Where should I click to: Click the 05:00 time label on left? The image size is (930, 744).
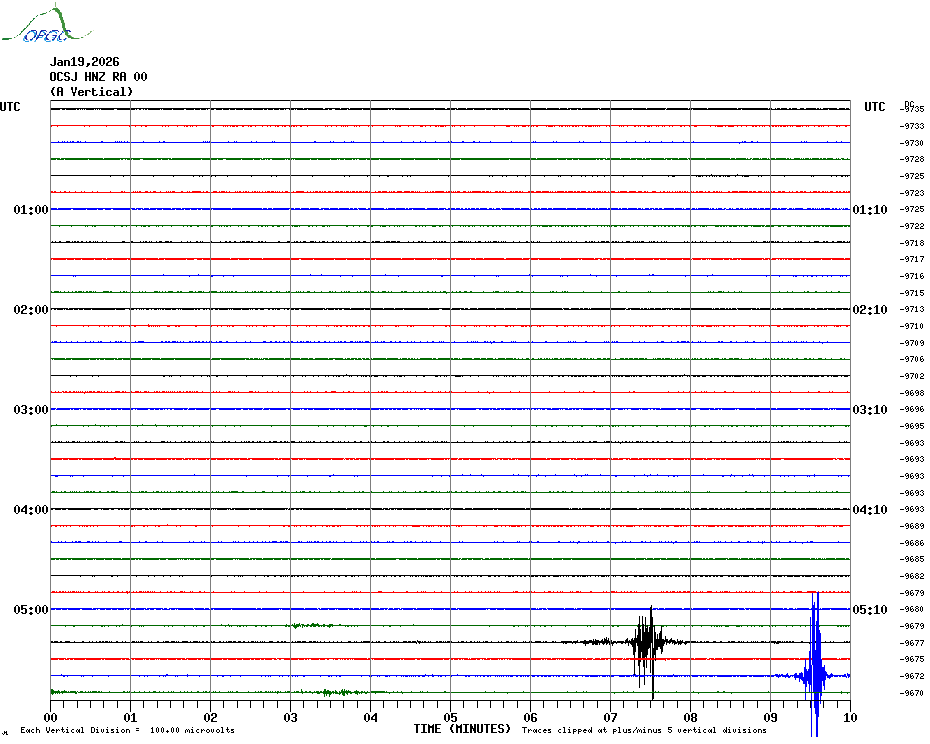pyautogui.click(x=31, y=610)
